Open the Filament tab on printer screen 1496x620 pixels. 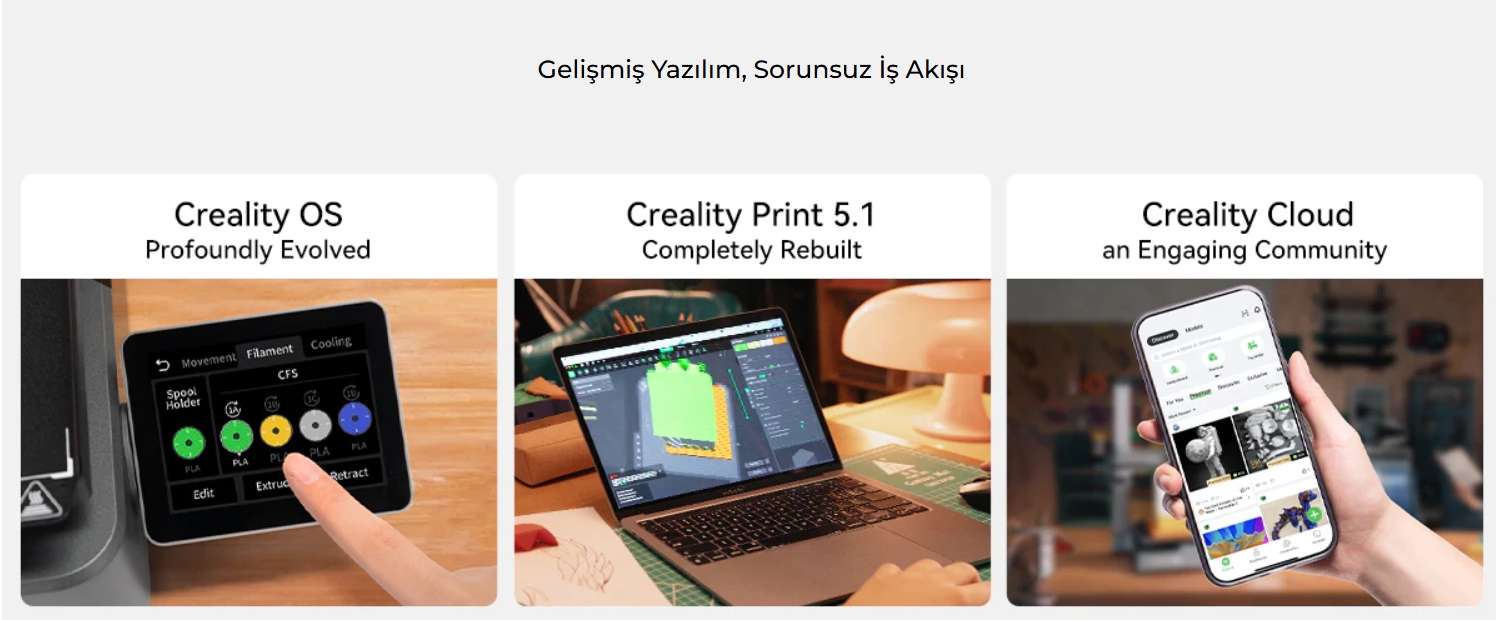click(270, 351)
